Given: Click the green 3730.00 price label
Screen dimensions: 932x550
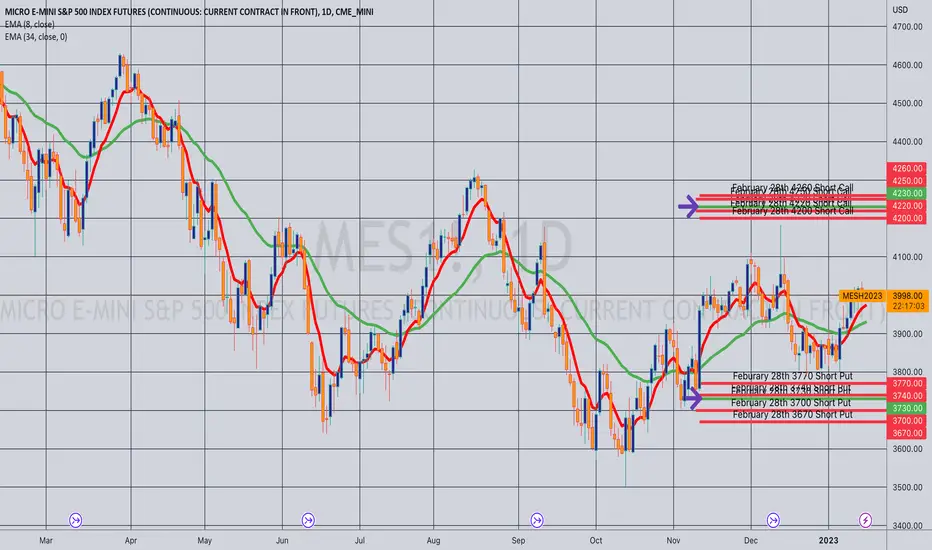Looking at the screenshot, I should 906,408.
